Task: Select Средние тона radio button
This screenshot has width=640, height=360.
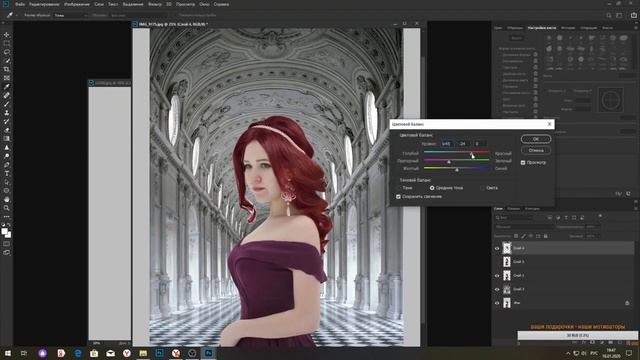Action: tap(432, 188)
